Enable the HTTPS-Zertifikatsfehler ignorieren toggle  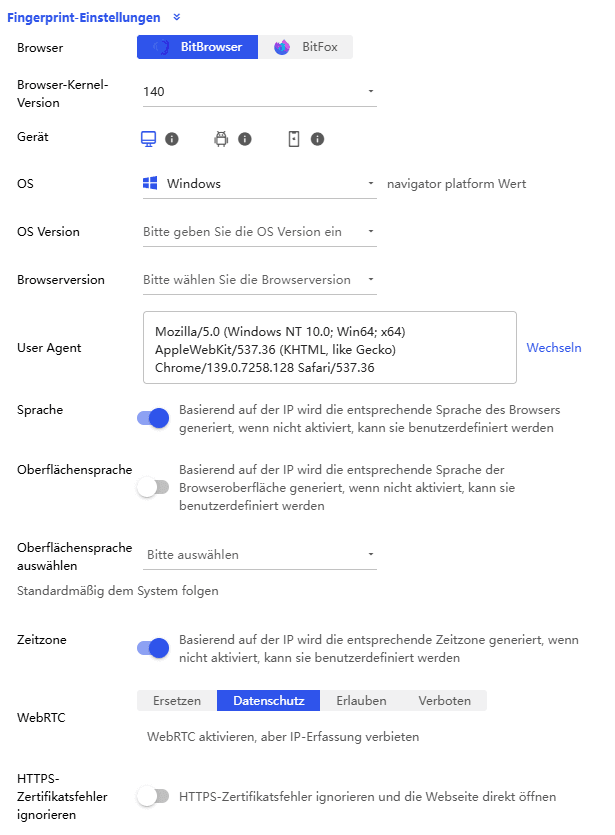[152, 796]
